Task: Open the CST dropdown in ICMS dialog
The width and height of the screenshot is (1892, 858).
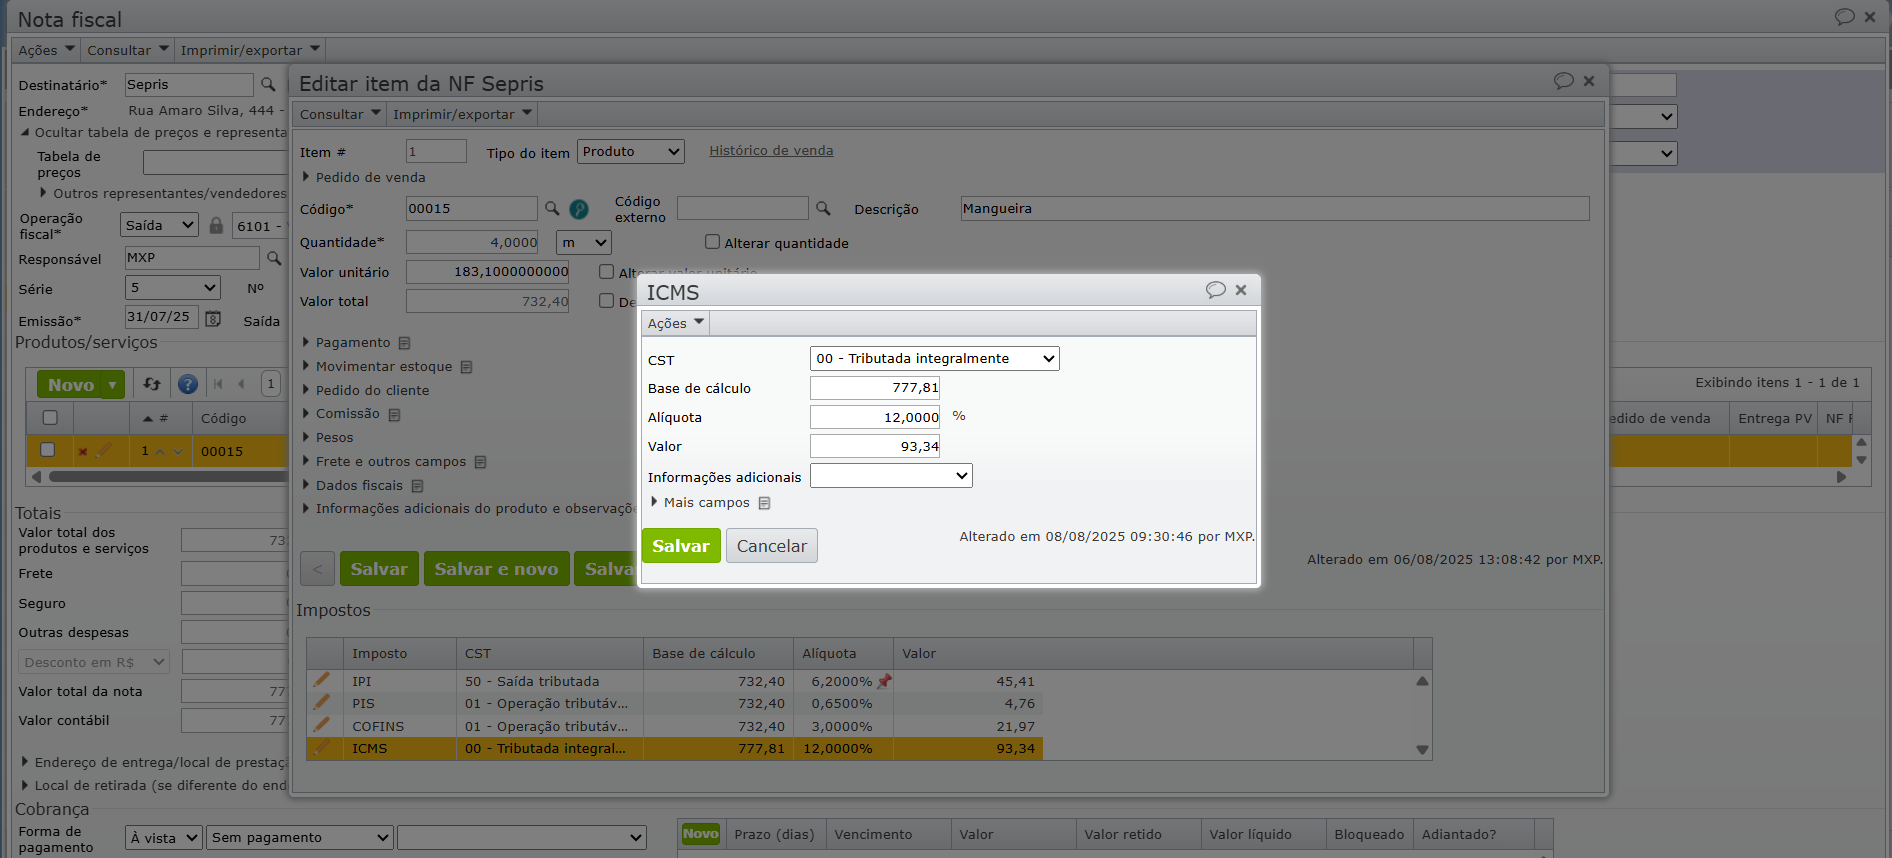Action: coord(934,358)
